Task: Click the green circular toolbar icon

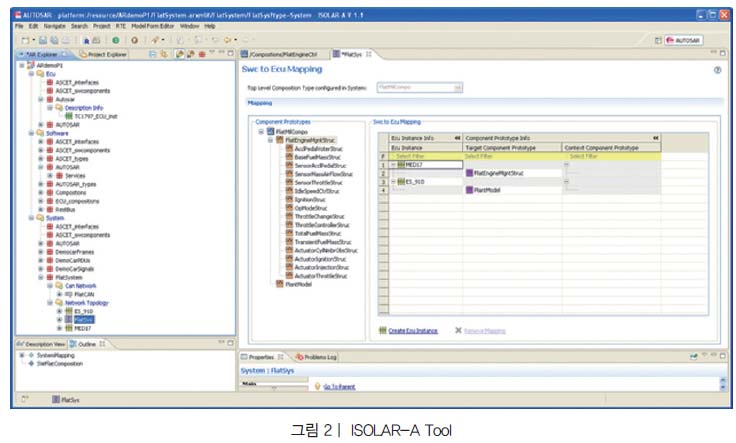Action: point(115,40)
